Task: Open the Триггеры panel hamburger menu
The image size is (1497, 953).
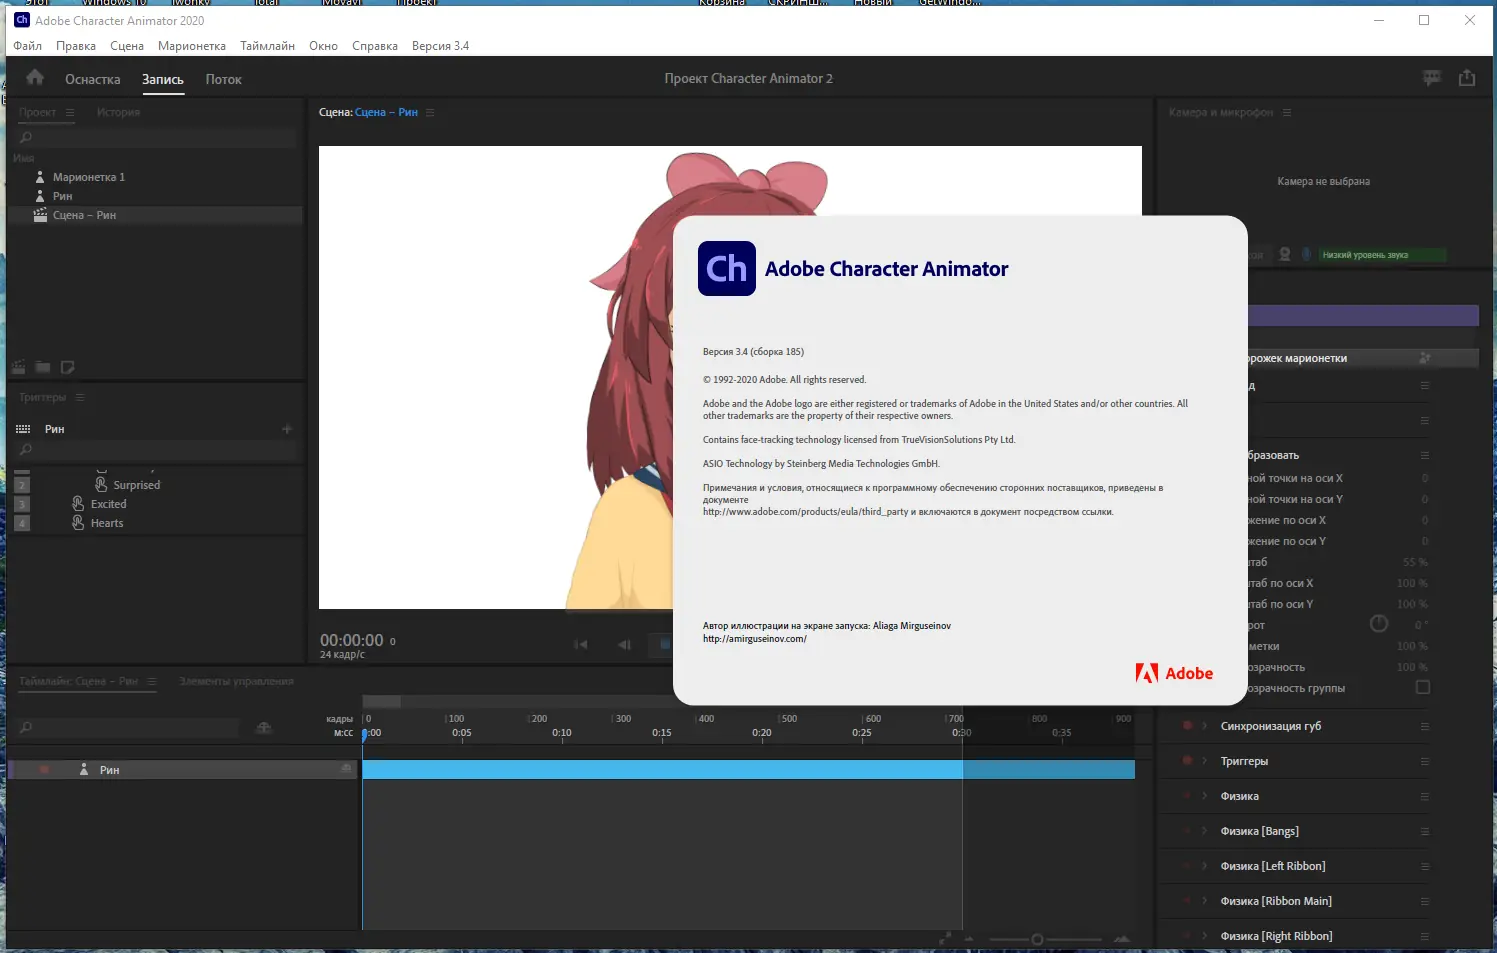Action: [x=78, y=397]
